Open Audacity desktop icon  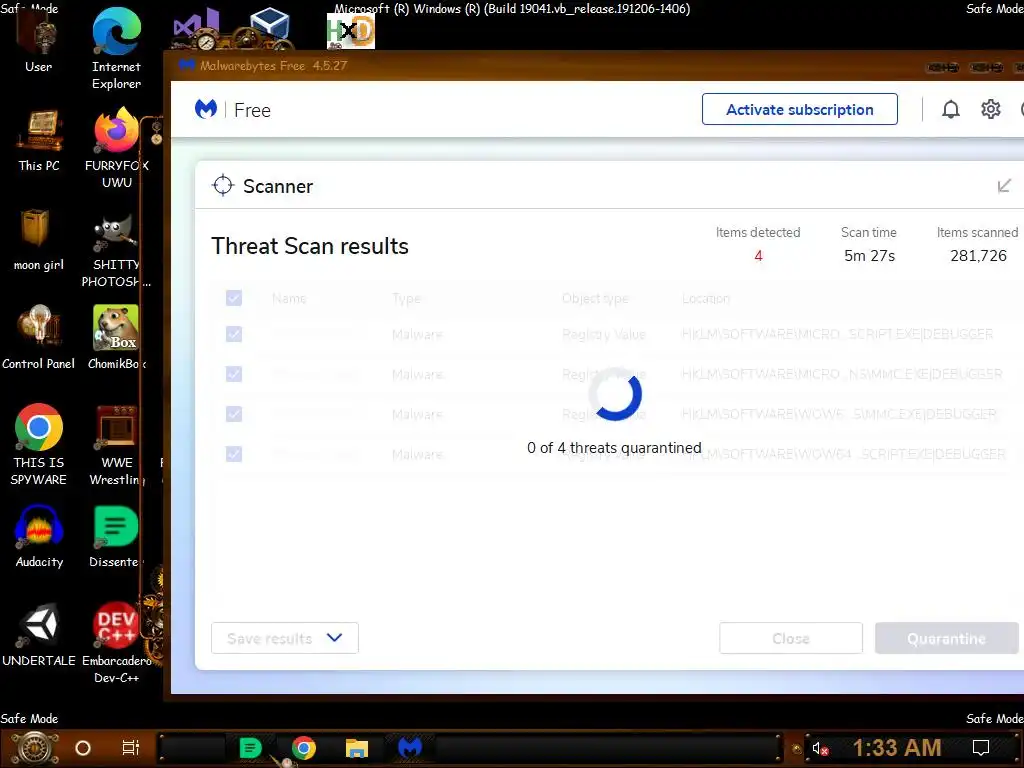(39, 537)
